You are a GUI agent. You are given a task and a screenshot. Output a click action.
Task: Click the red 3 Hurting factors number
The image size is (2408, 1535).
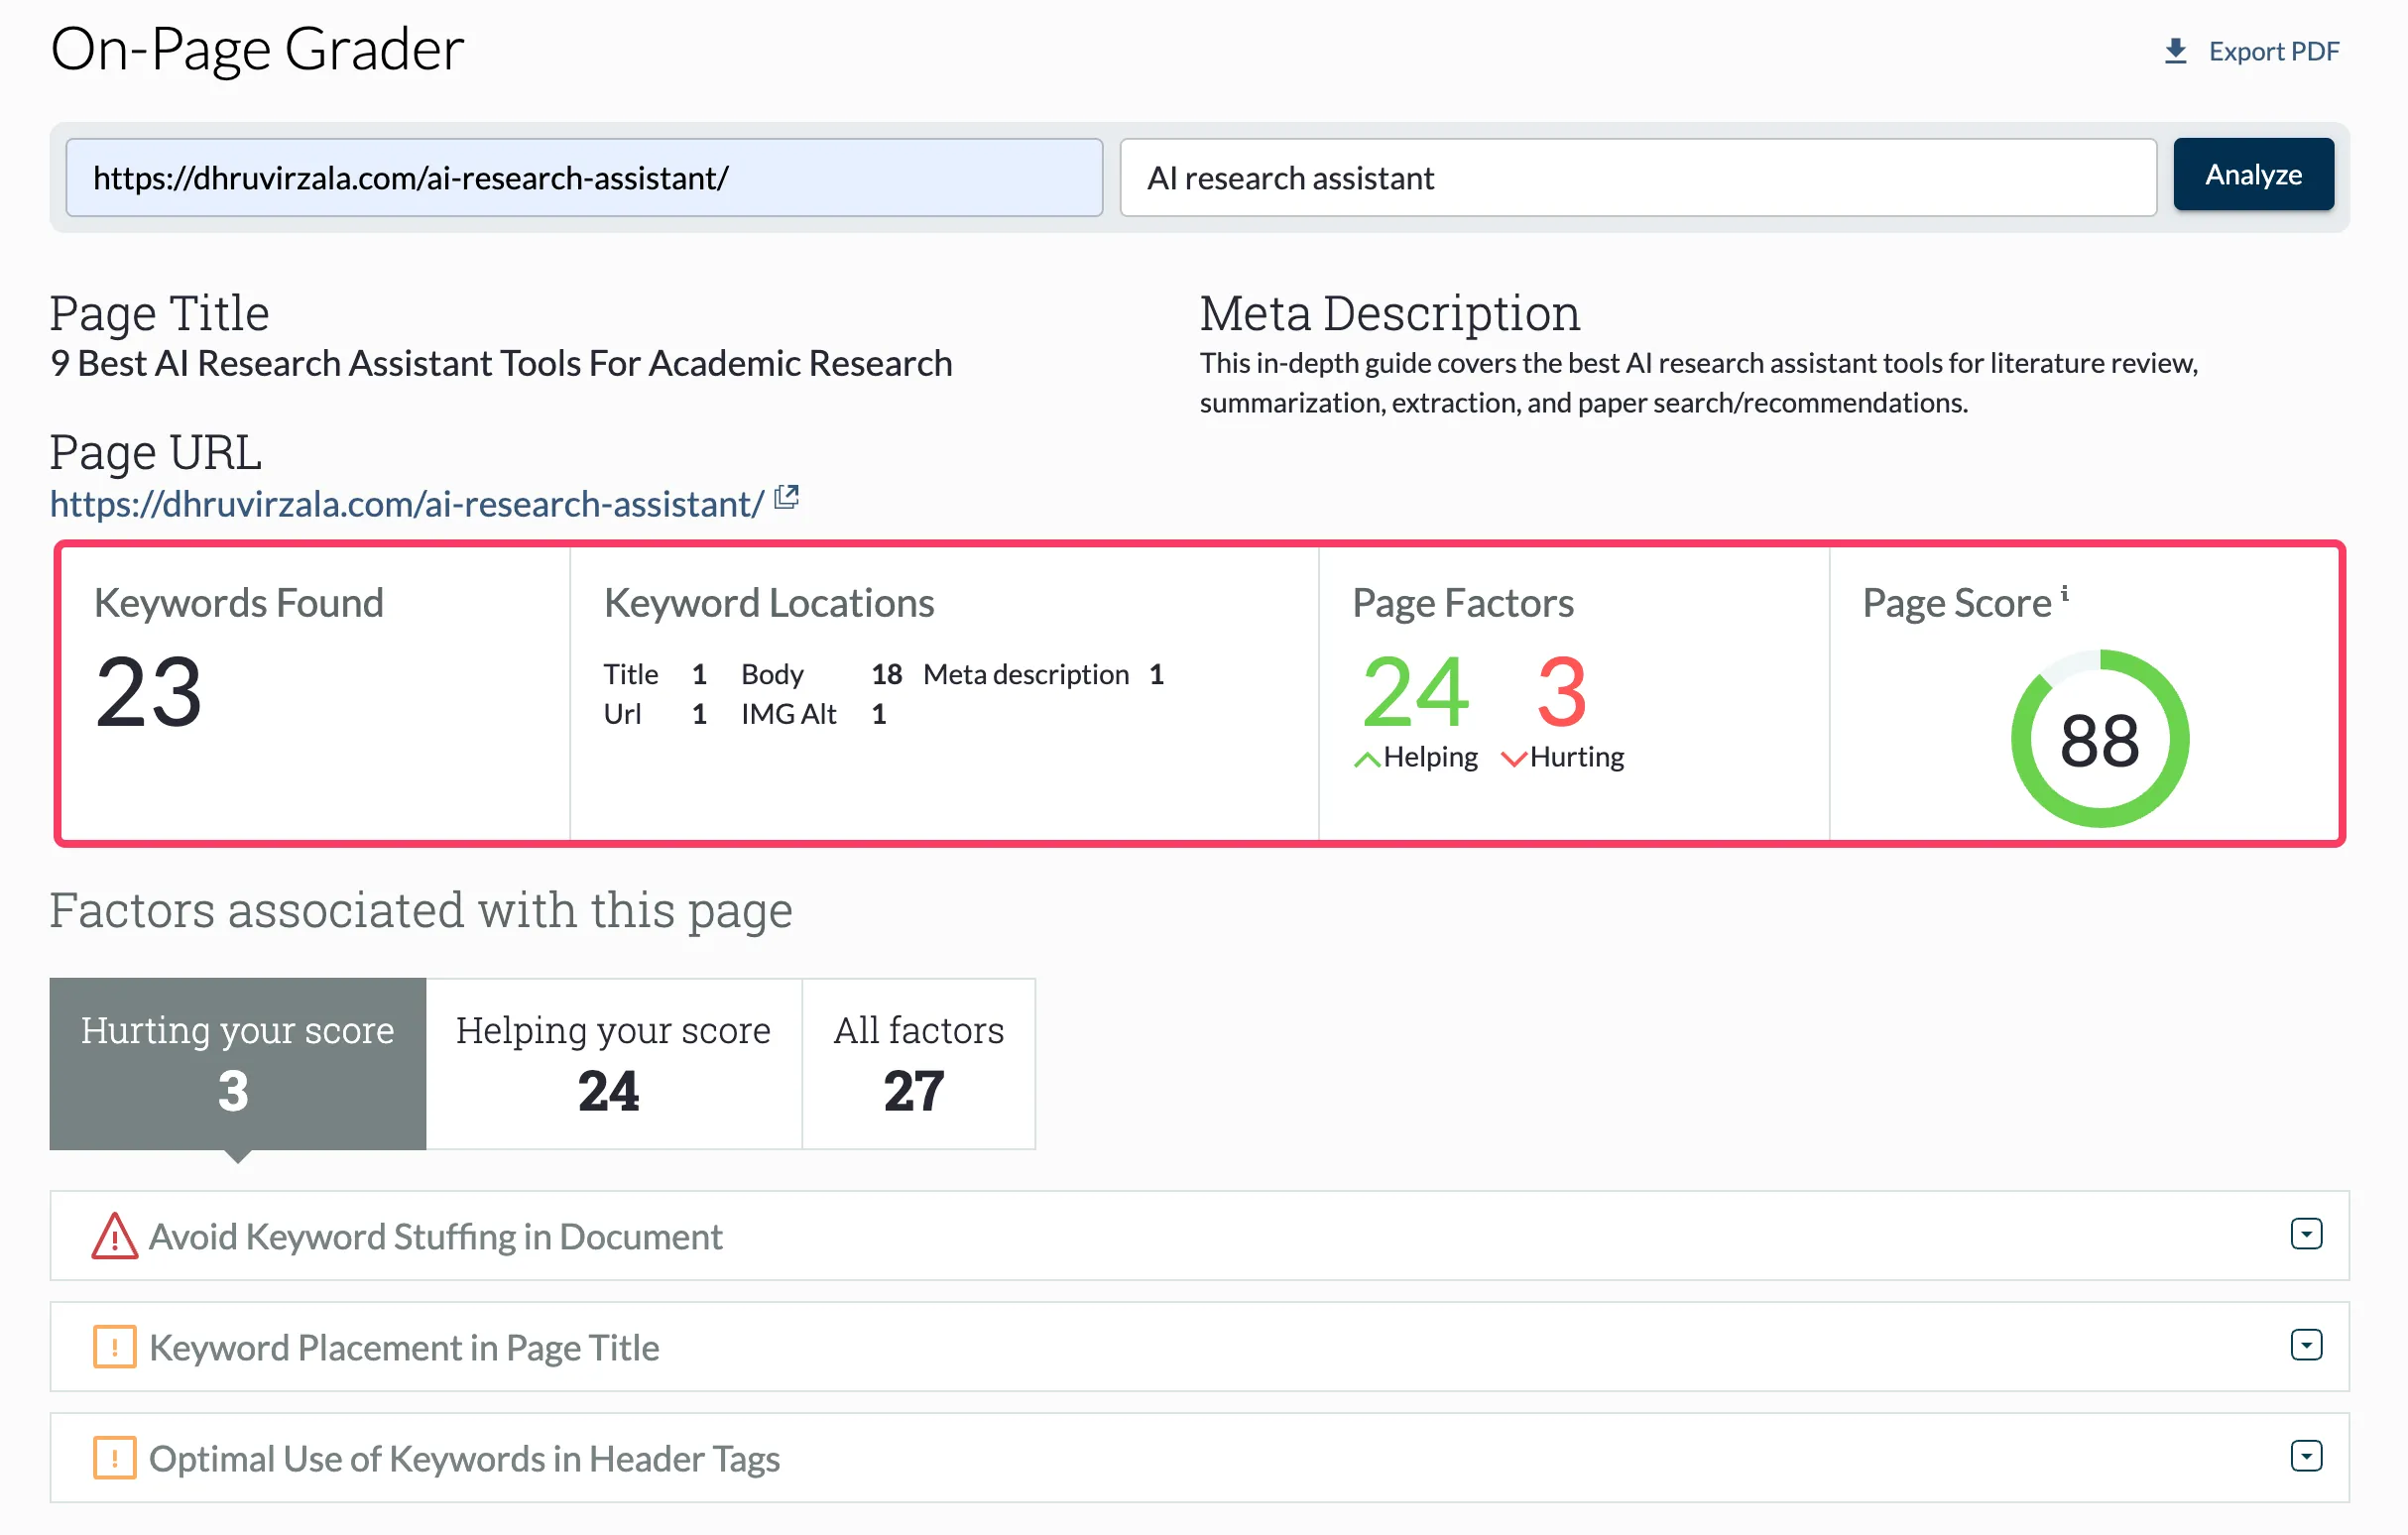1562,691
